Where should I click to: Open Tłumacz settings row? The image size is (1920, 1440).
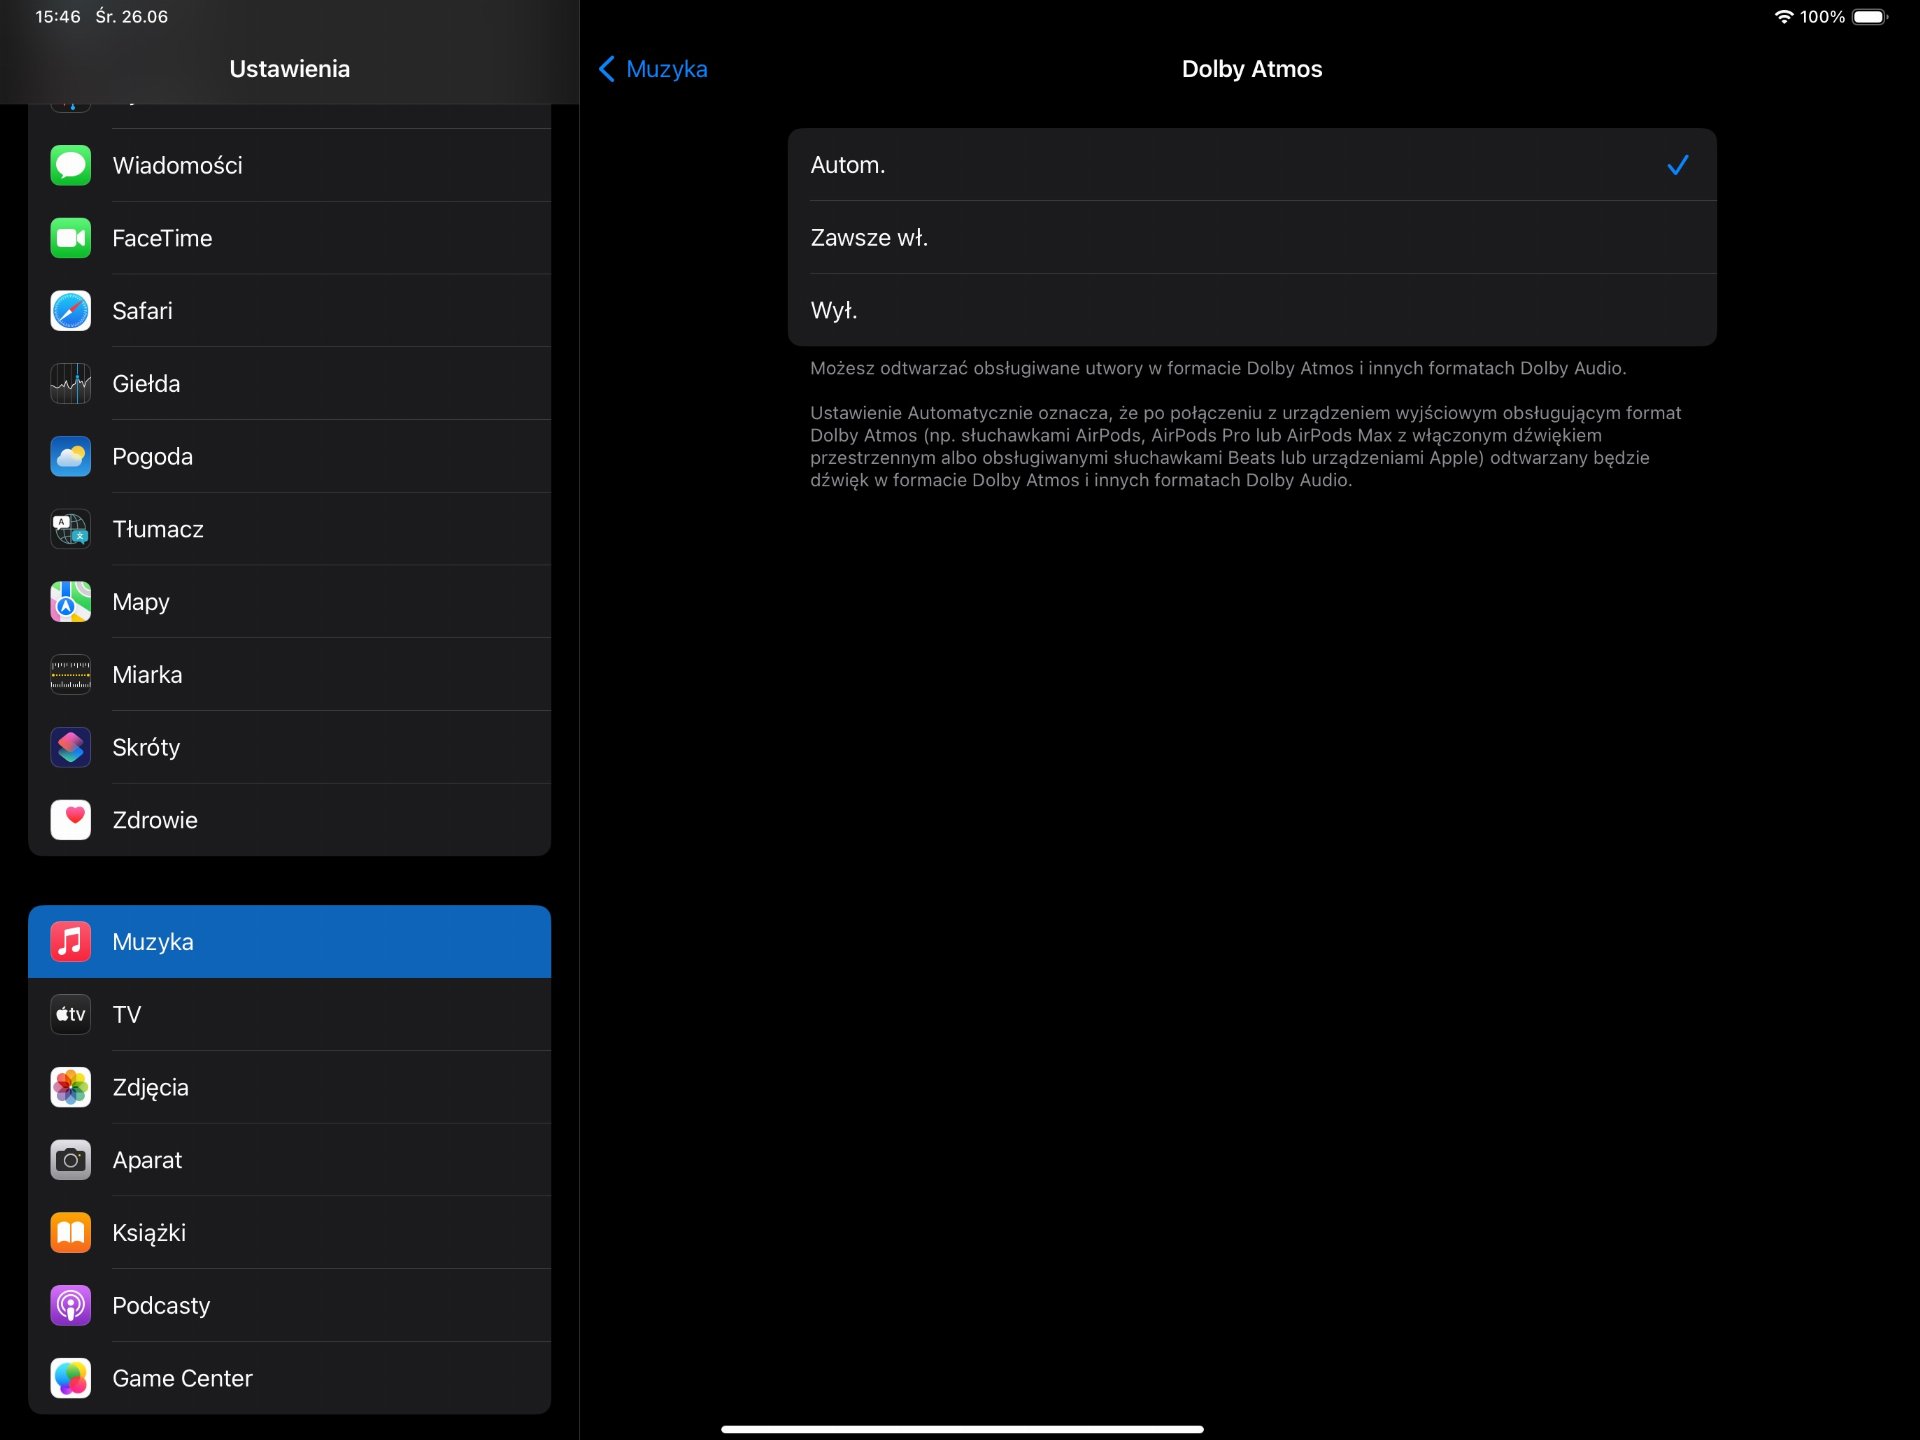pyautogui.click(x=290, y=529)
